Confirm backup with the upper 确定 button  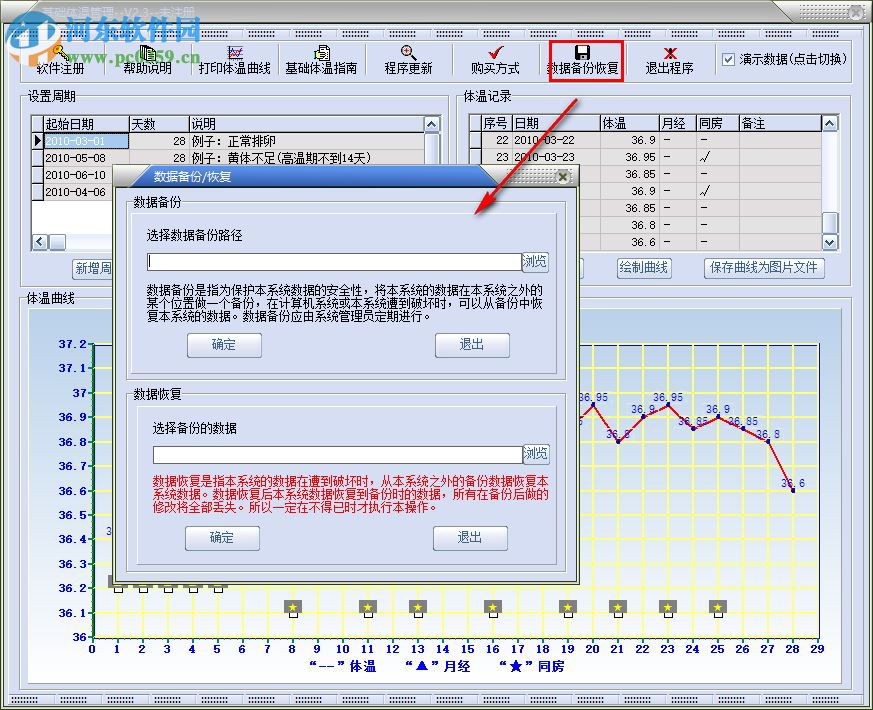click(x=223, y=345)
